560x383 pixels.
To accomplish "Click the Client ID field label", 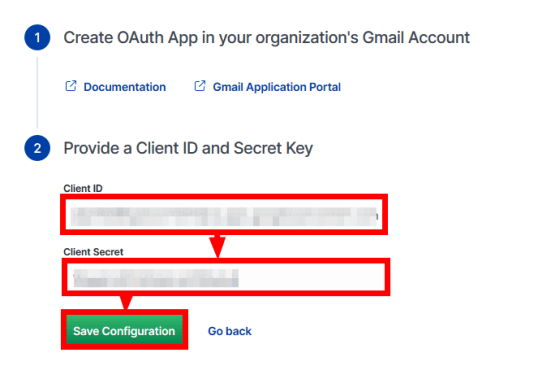I will (83, 188).
